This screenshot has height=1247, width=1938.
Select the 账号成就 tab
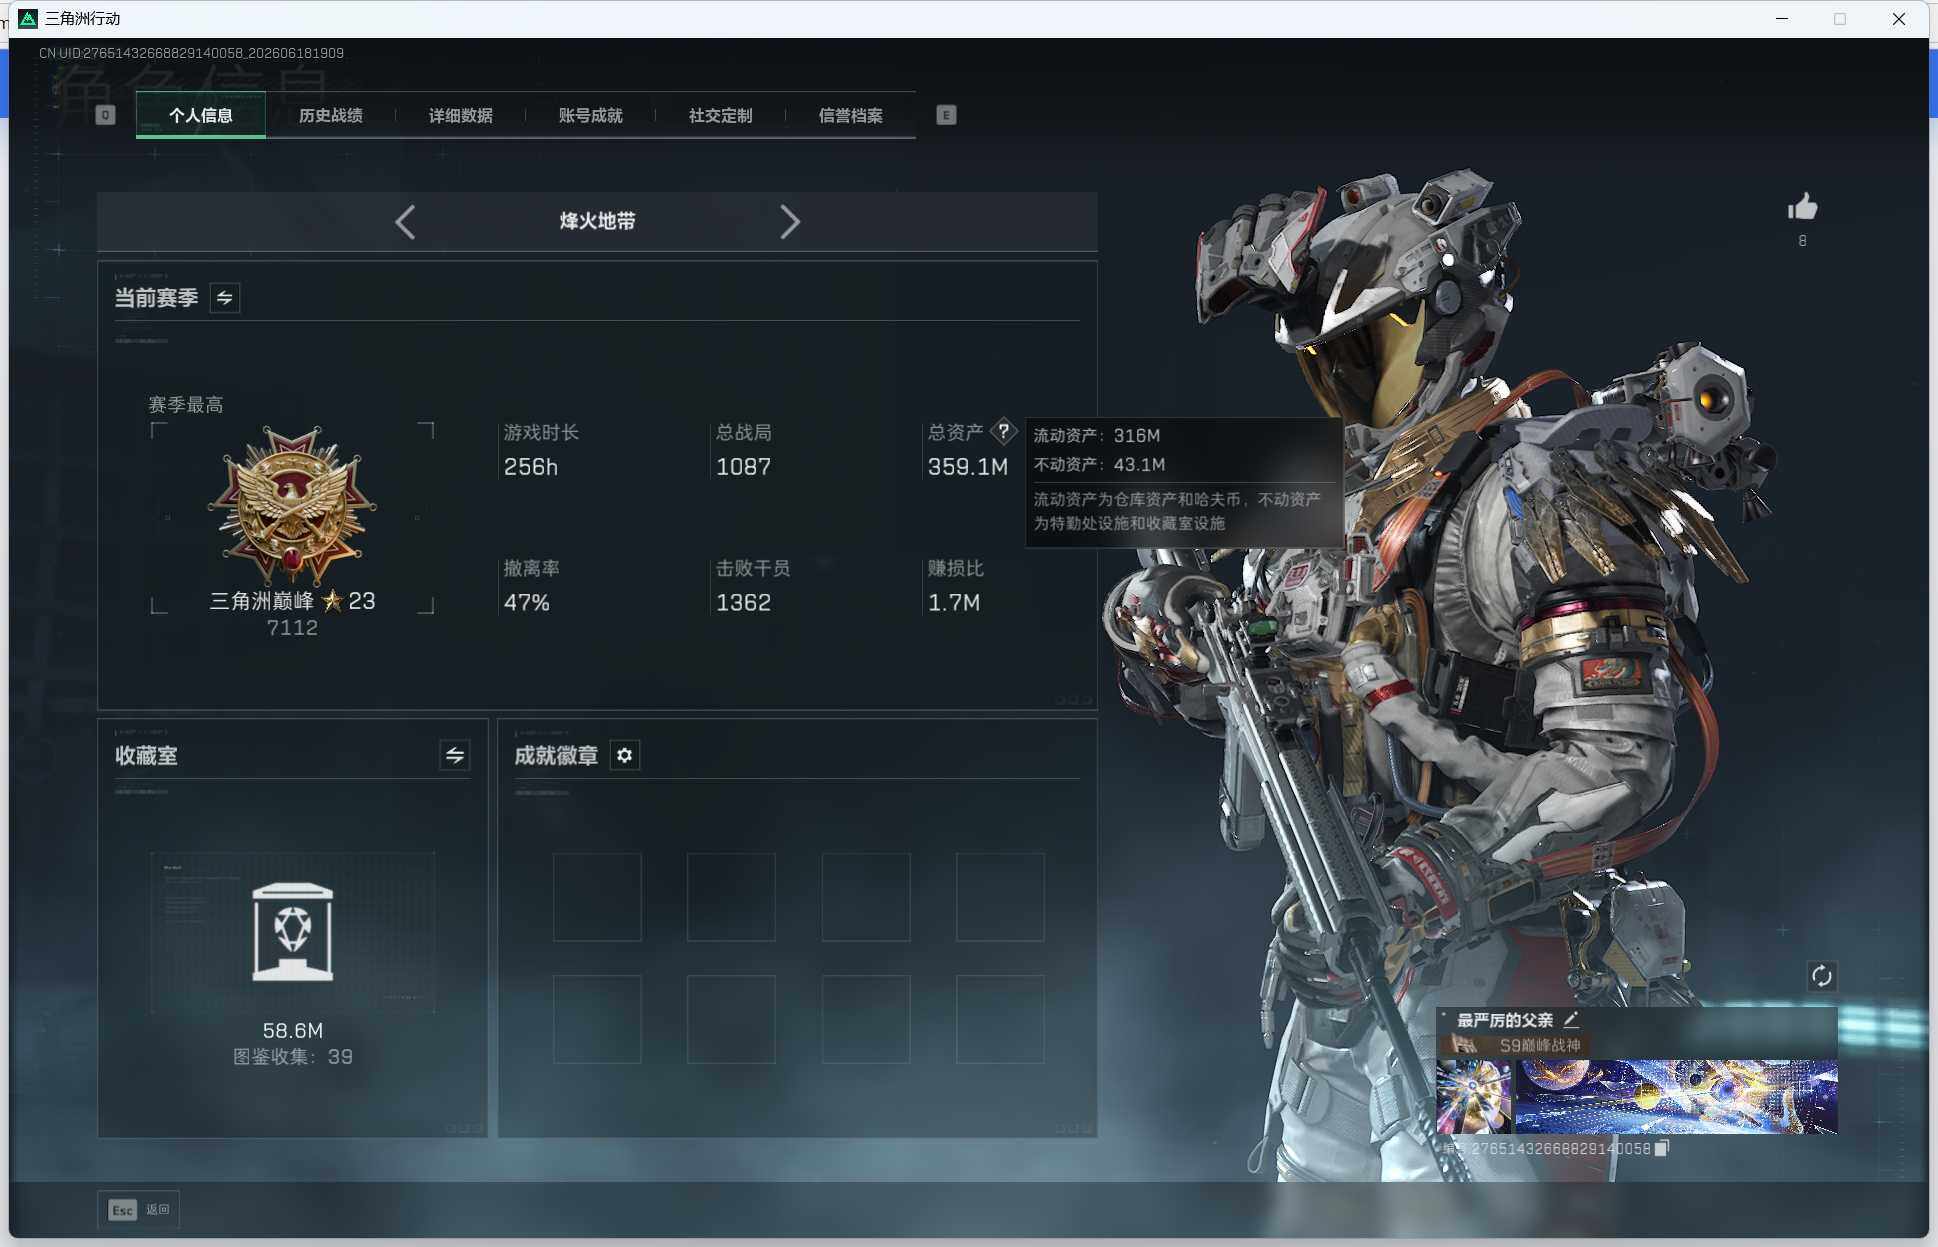[591, 115]
